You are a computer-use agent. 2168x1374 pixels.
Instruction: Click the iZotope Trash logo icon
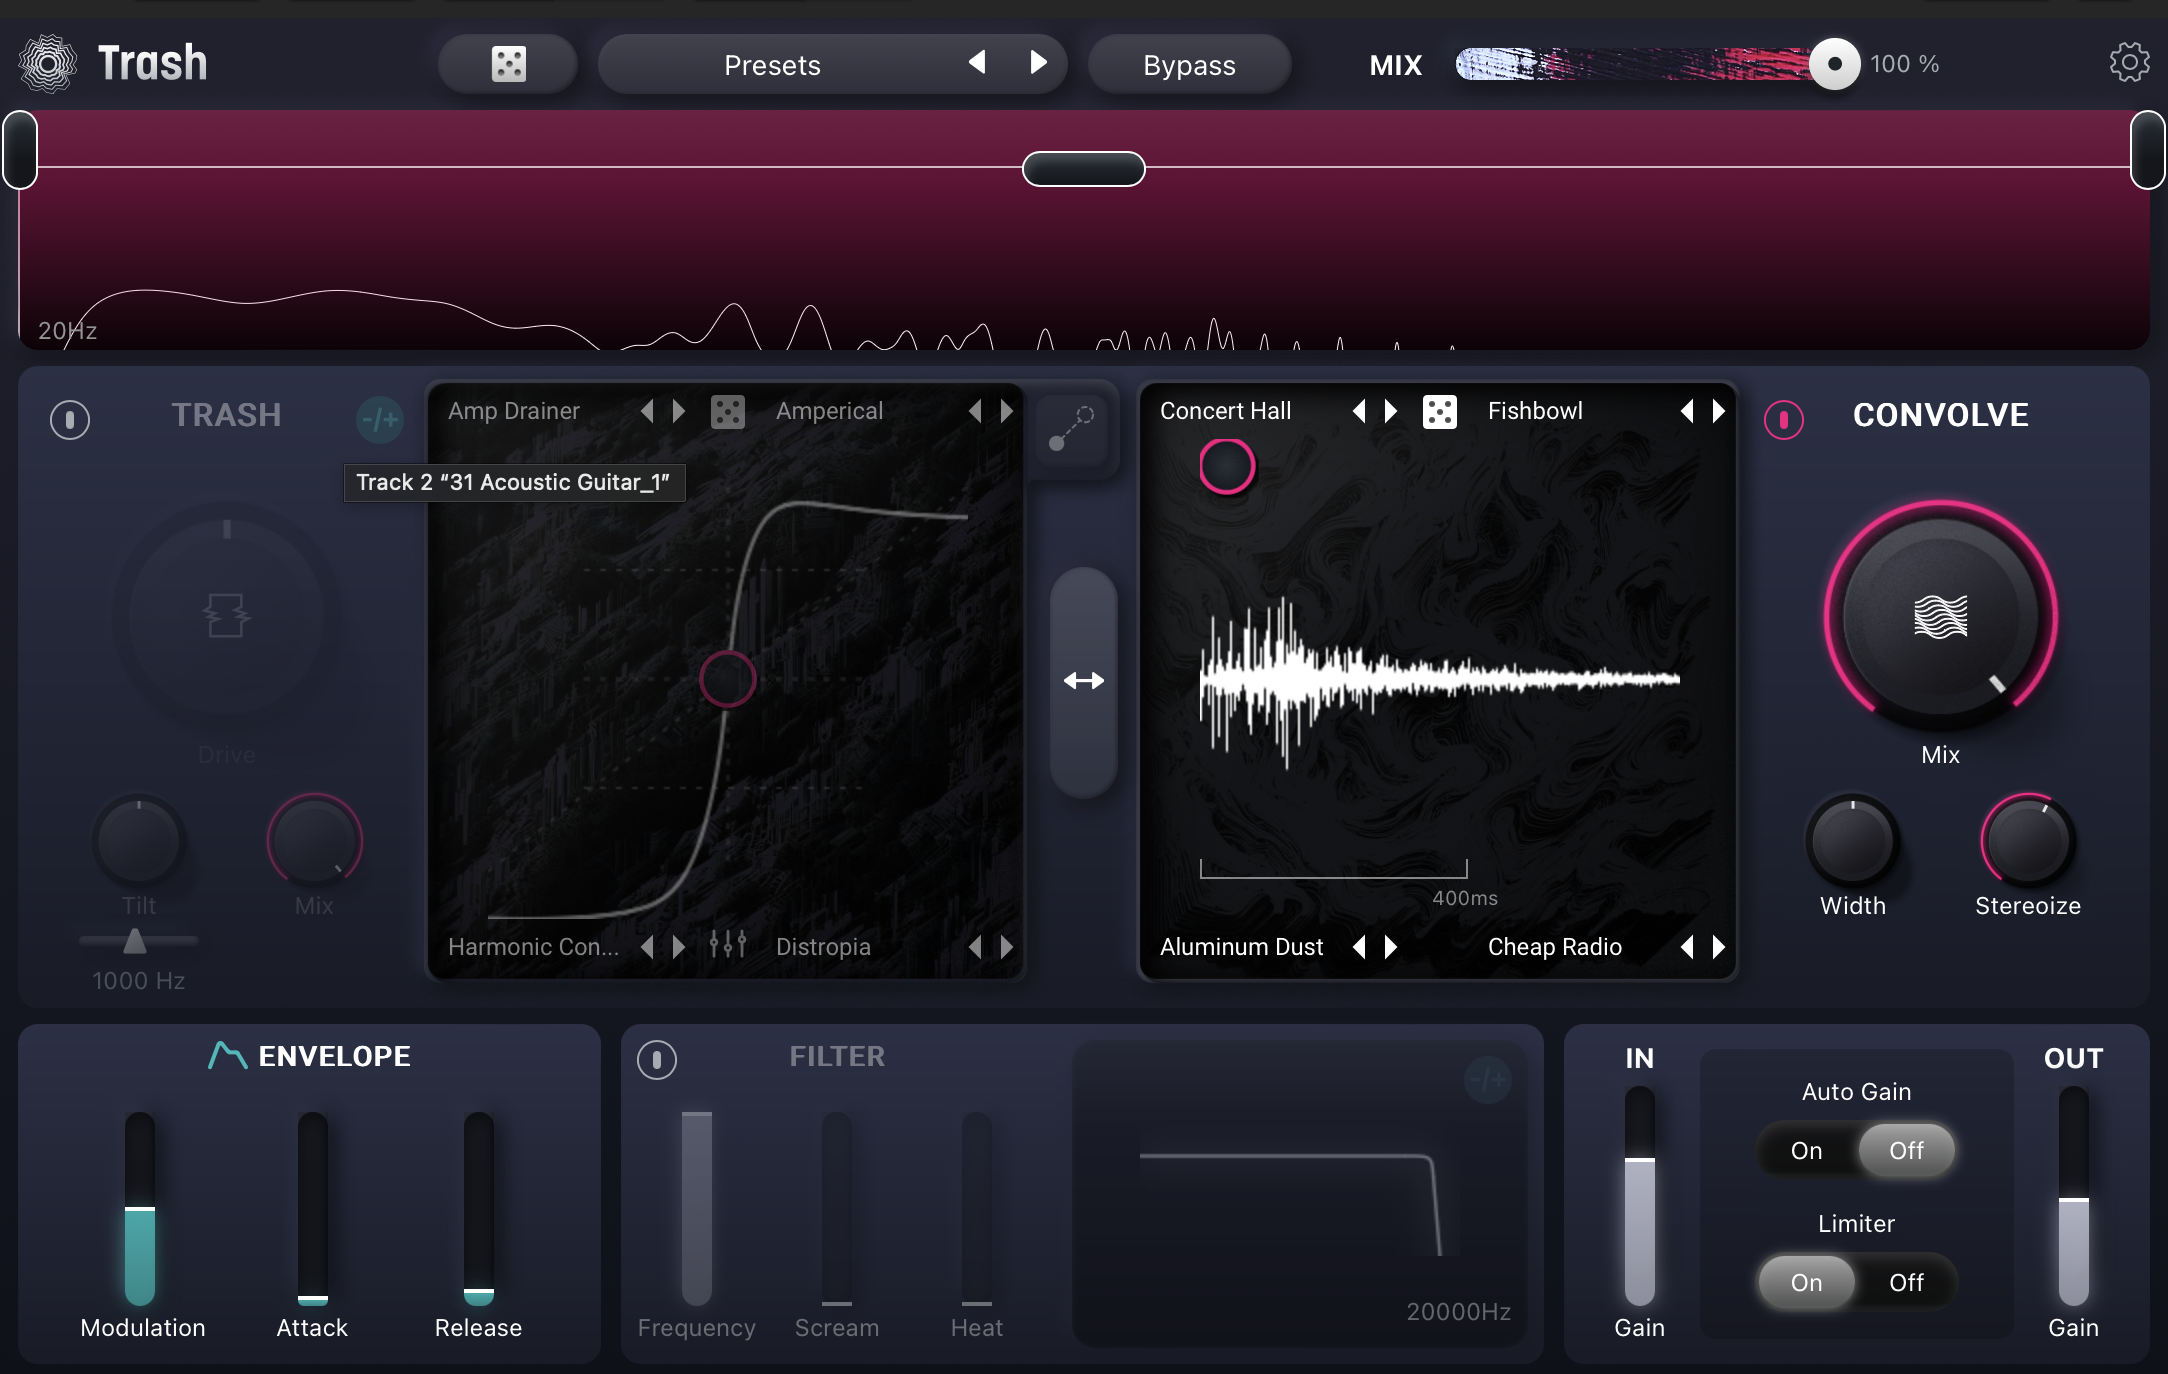(x=47, y=63)
